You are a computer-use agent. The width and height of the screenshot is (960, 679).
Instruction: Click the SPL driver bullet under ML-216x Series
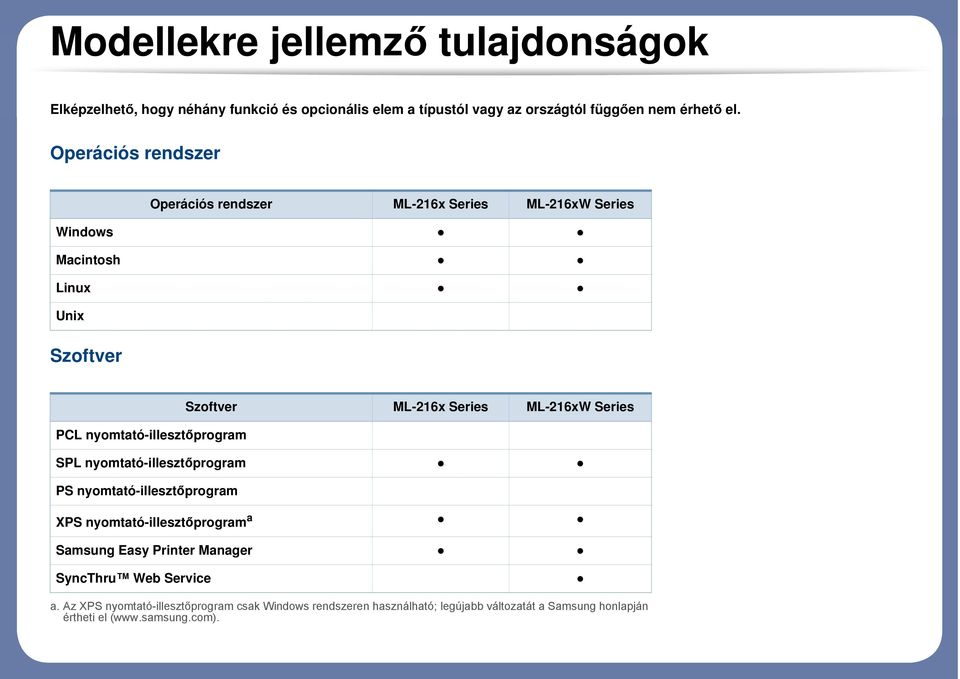pyautogui.click(x=441, y=463)
